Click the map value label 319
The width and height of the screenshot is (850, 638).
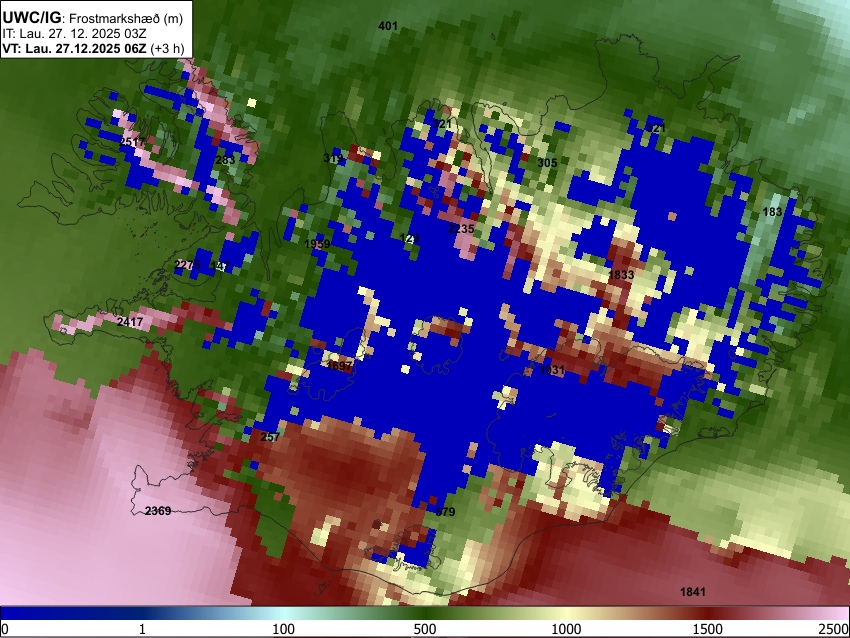pos(333,158)
